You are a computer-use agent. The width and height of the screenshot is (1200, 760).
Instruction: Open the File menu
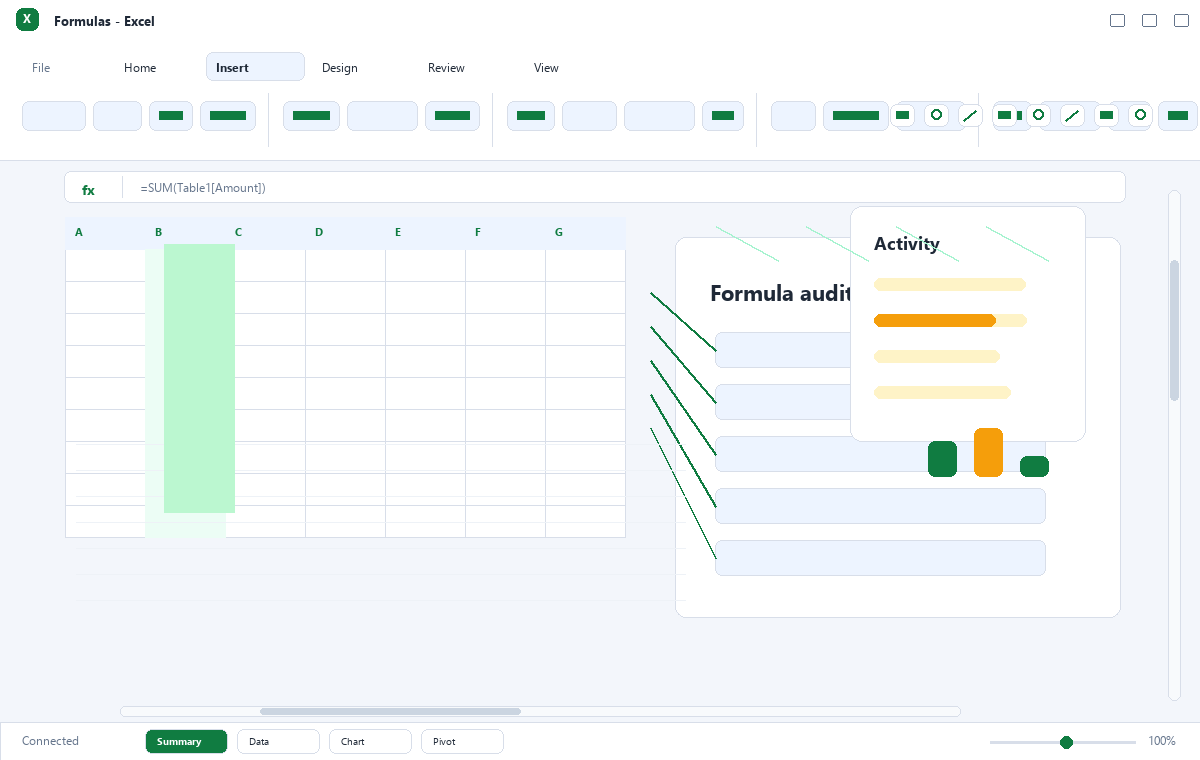tap(41, 68)
